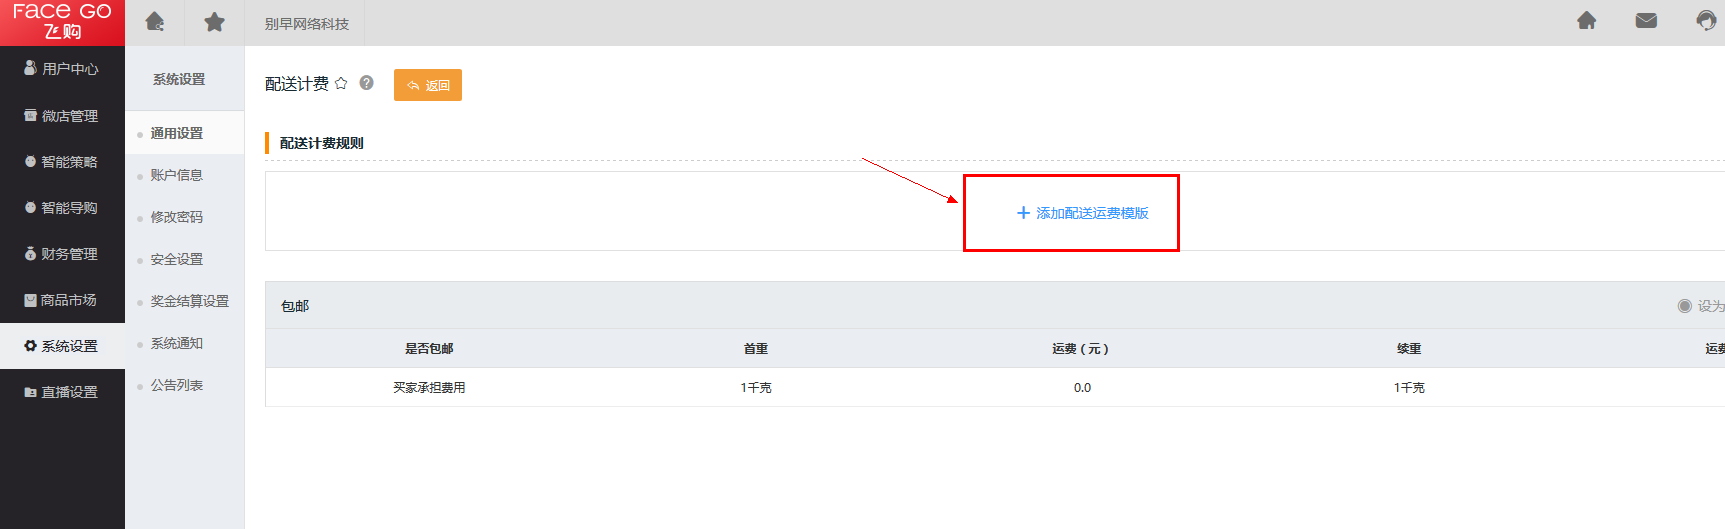
Task: Click the question mark help icon
Action: click(367, 83)
